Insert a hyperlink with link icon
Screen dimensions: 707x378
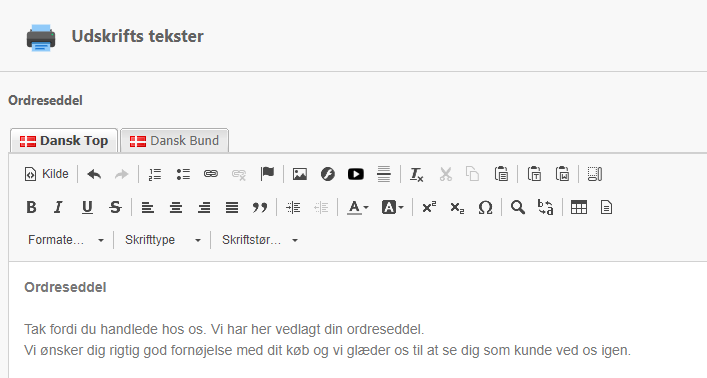(x=211, y=174)
